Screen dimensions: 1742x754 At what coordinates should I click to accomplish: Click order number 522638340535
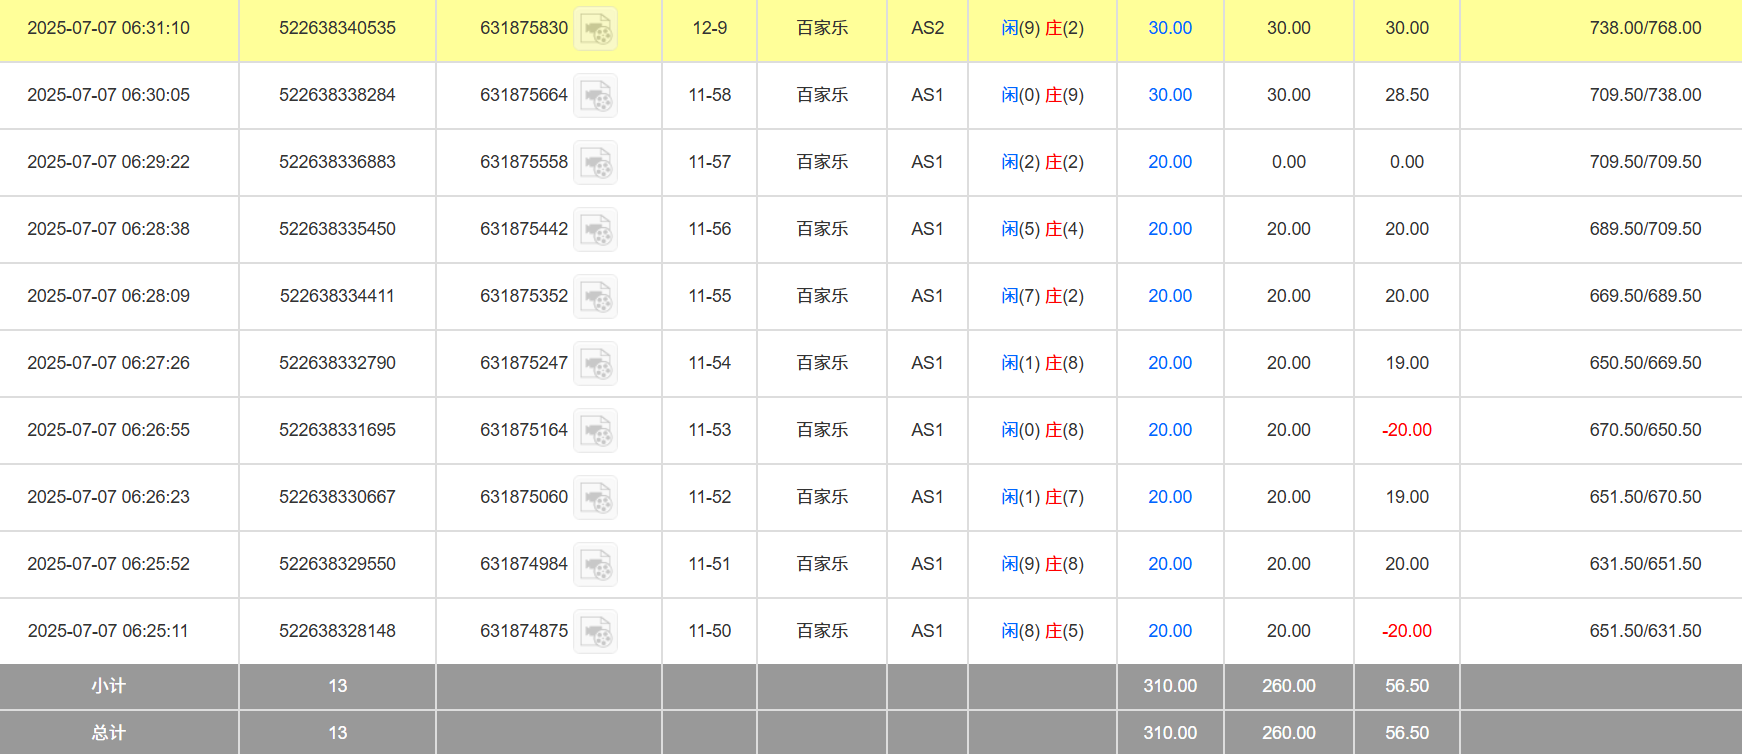337,28
